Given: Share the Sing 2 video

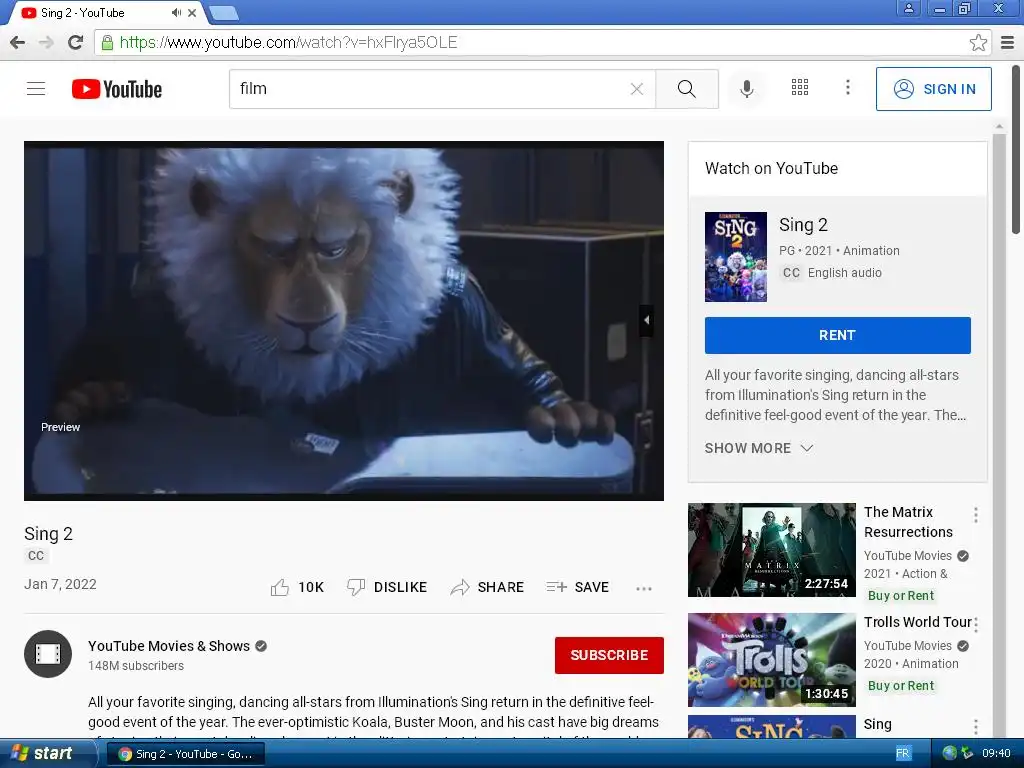Looking at the screenshot, I should [487, 587].
